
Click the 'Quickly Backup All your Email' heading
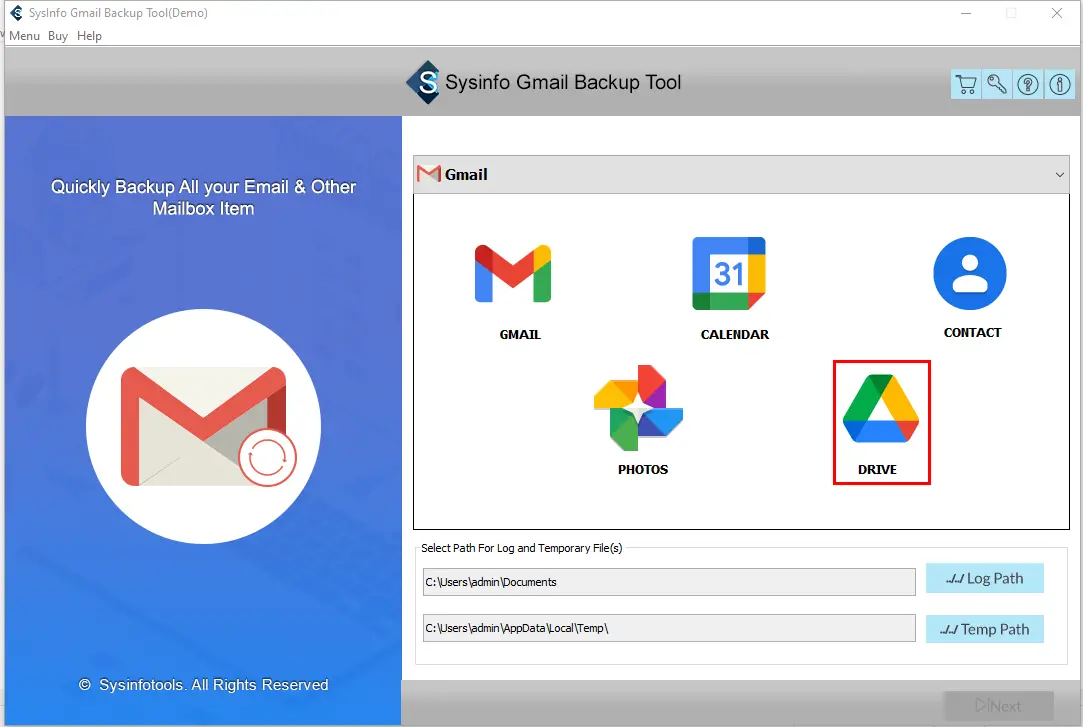[204, 197]
